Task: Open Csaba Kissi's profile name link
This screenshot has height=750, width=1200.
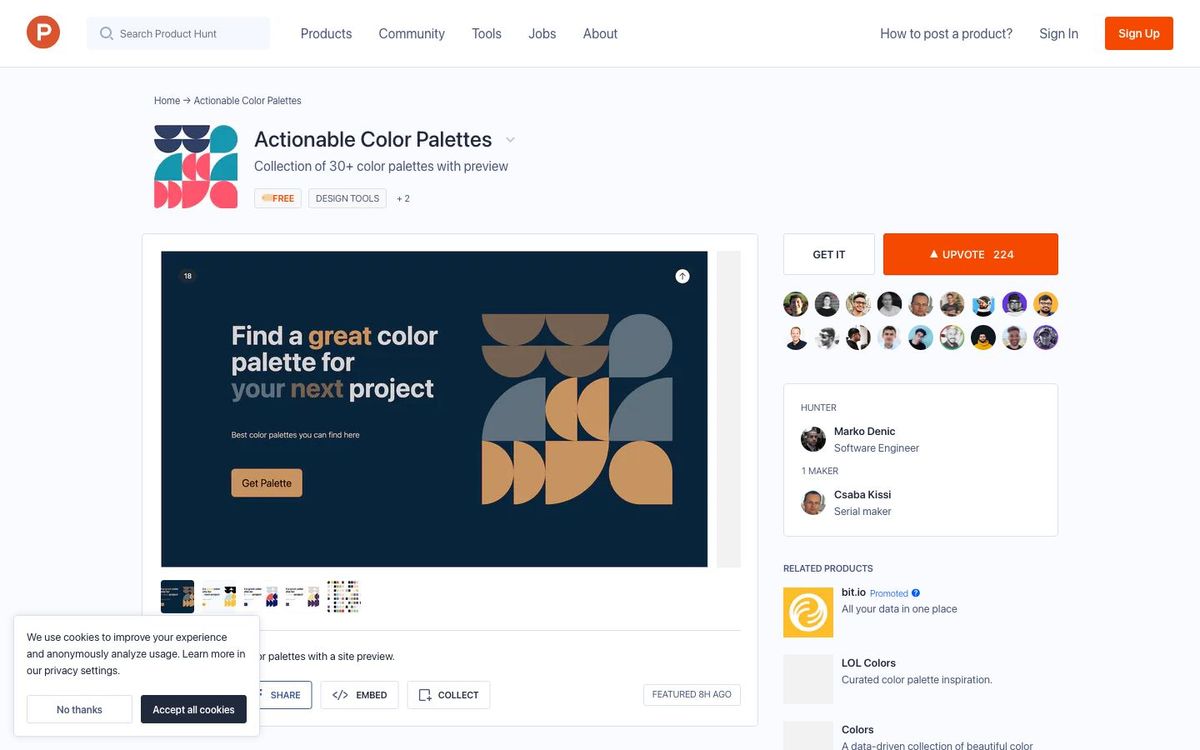Action: (x=863, y=495)
